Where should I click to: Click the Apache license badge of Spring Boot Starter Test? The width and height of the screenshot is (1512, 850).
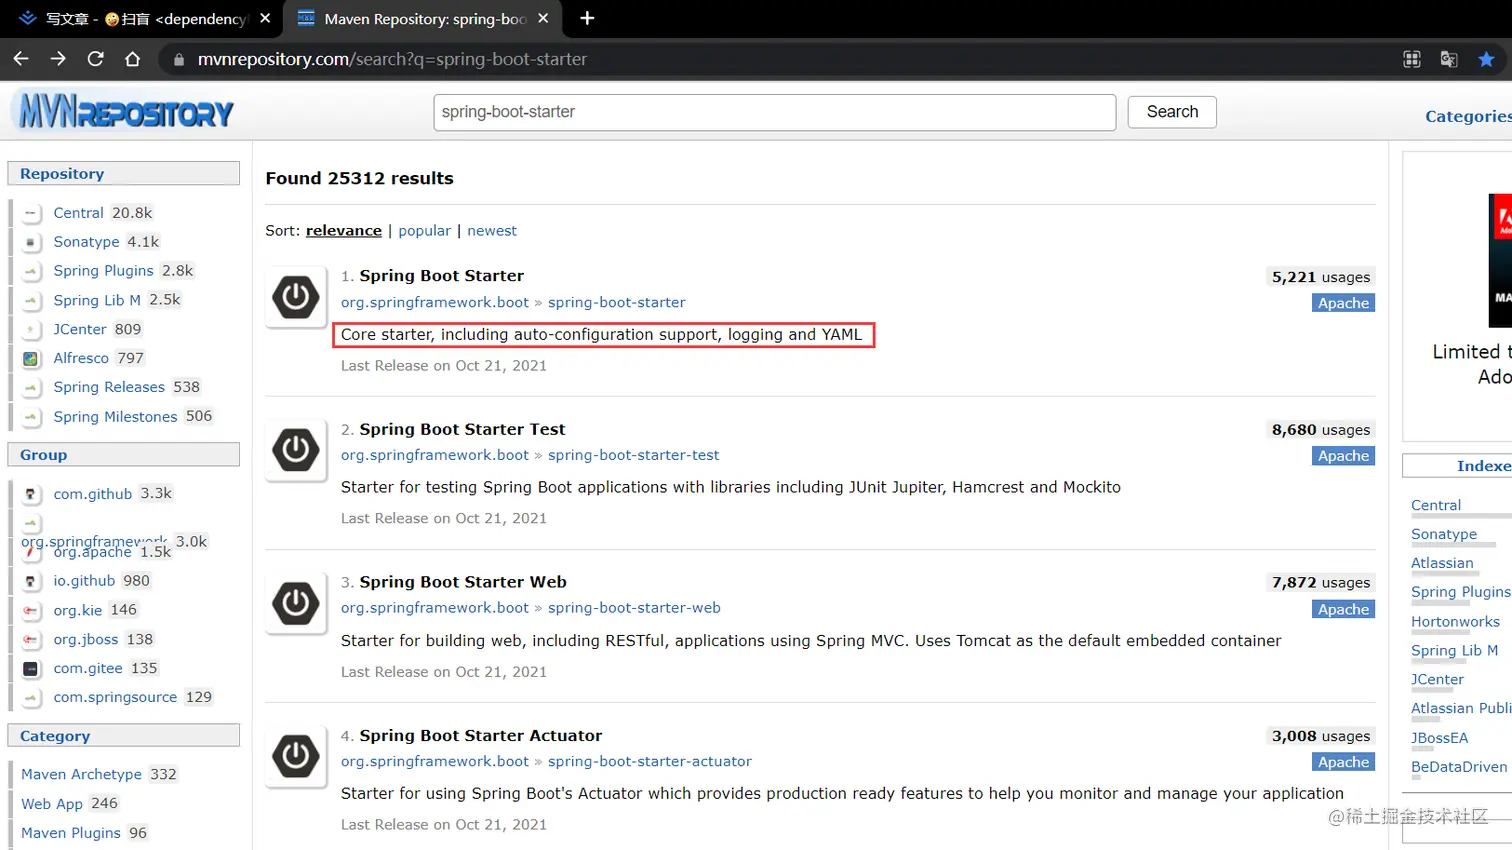(x=1343, y=456)
